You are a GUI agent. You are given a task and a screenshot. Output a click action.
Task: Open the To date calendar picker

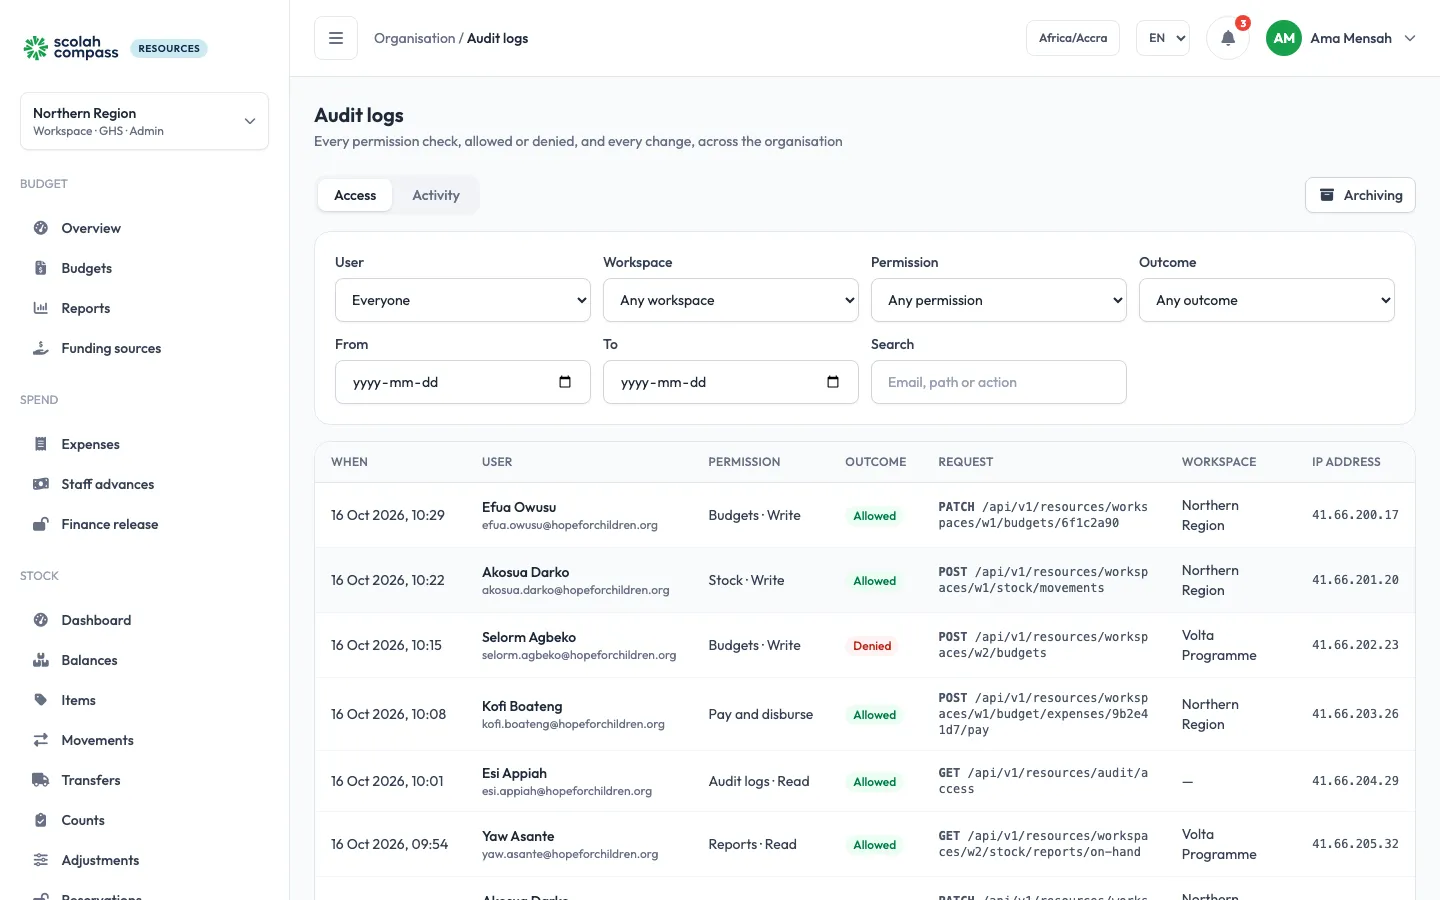833,382
